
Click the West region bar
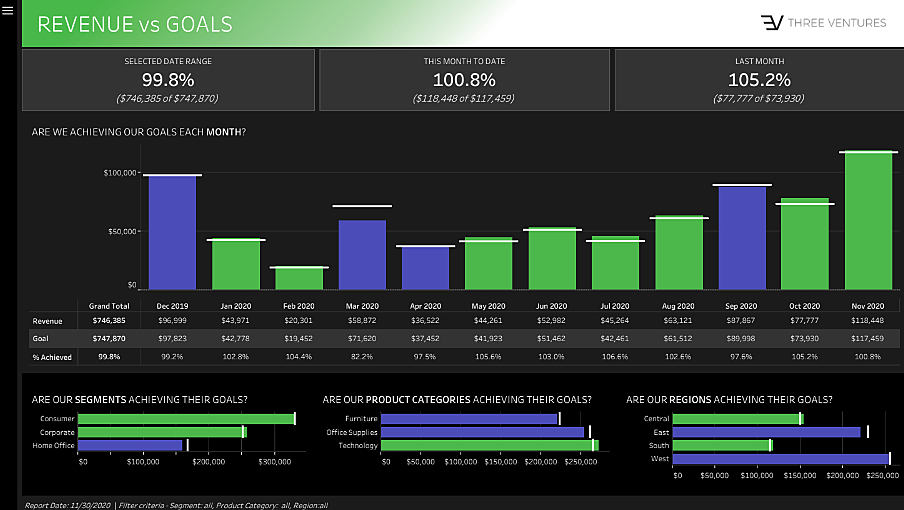click(x=780, y=458)
